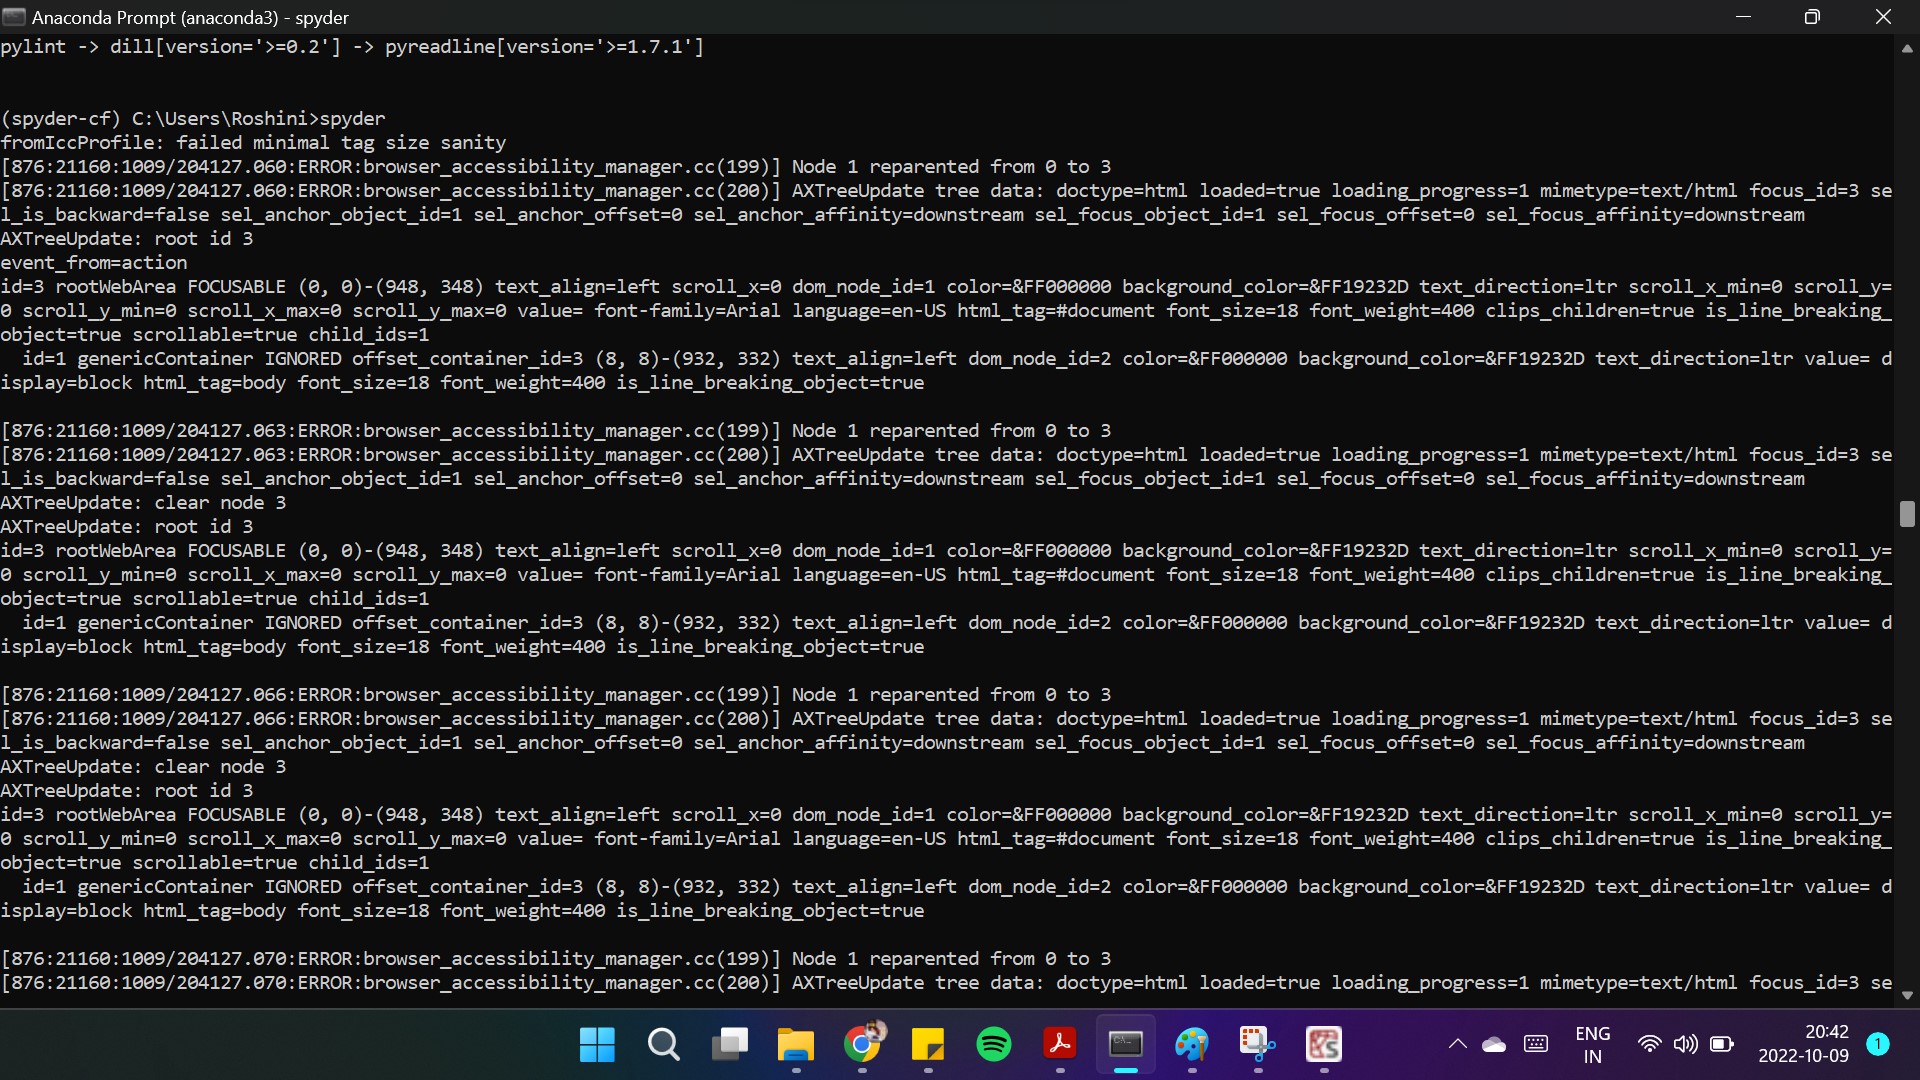Image resolution: width=1920 pixels, height=1080 pixels.
Task: Open the ENG IN language switcher
Action: [1593, 1045]
